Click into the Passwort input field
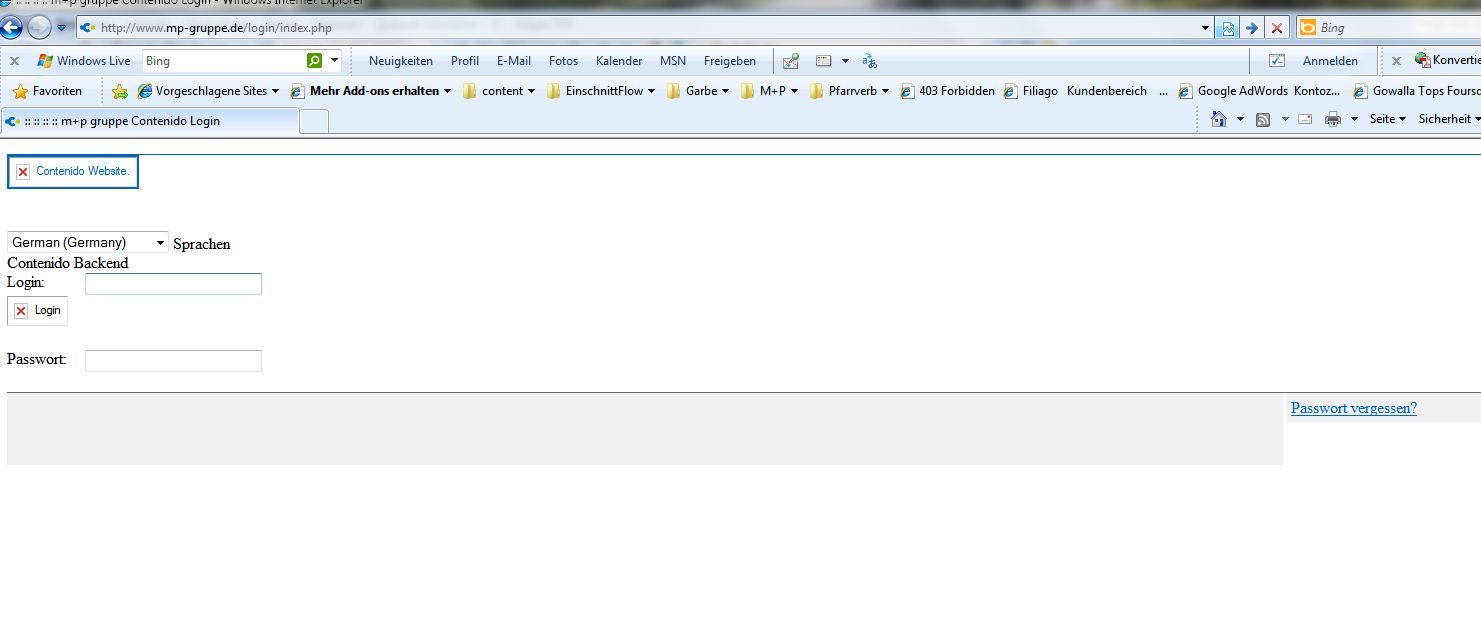This screenshot has width=1481, height=621. click(173, 361)
